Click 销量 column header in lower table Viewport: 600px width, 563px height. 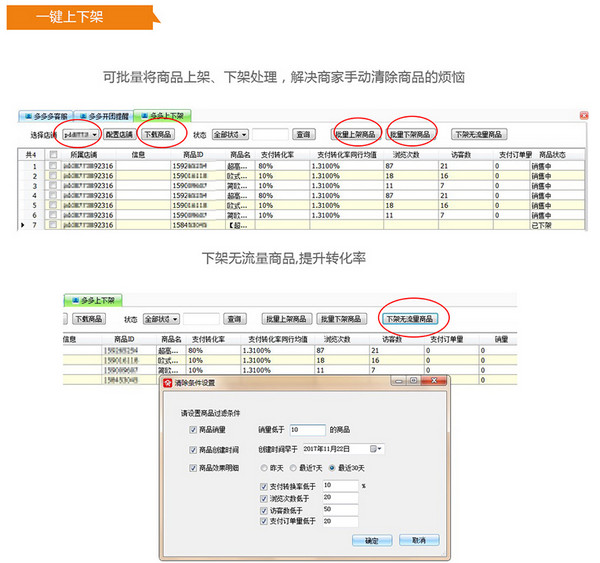501,339
